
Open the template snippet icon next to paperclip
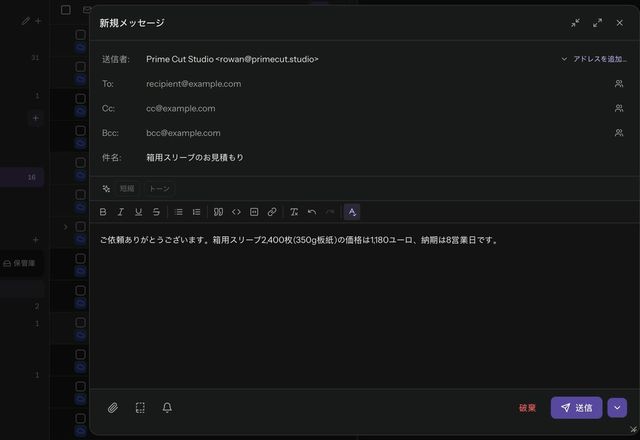coord(140,407)
